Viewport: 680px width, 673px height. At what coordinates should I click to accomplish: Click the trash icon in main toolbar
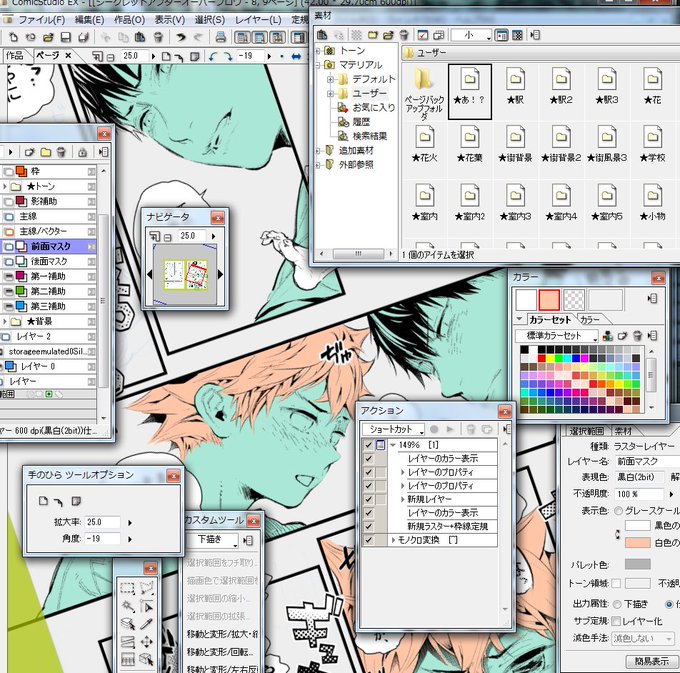coord(159,37)
